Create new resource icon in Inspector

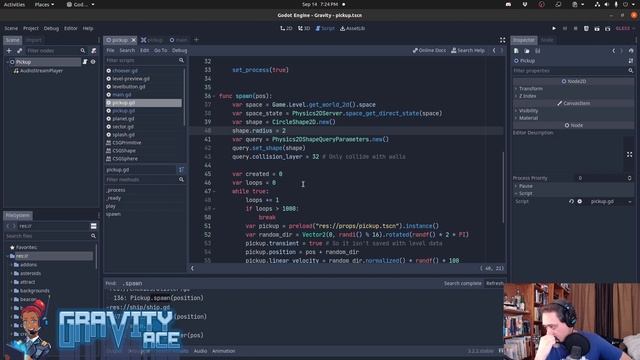[x=516, y=51]
